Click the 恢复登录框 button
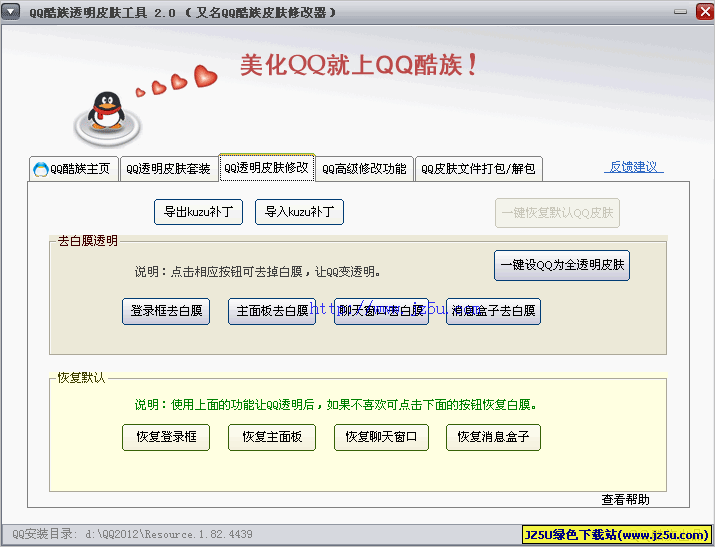The height and width of the screenshot is (547, 715). tap(166, 437)
